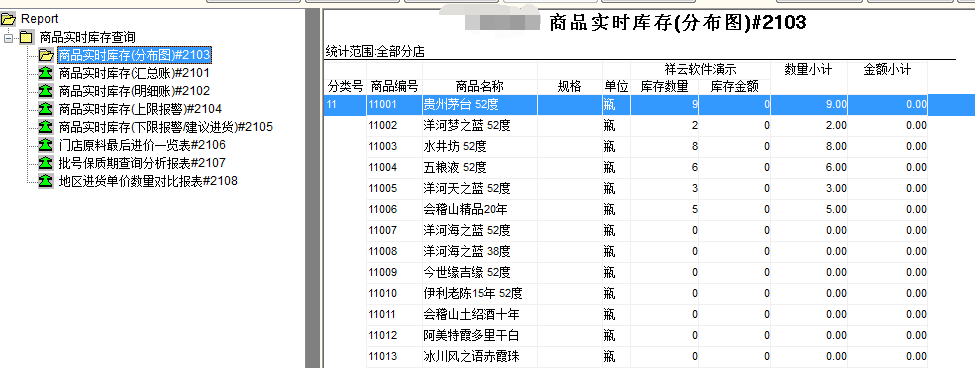Image resolution: width=975 pixels, height=368 pixels.
Task: Click the 库存数量 column header
Action: (x=664, y=86)
